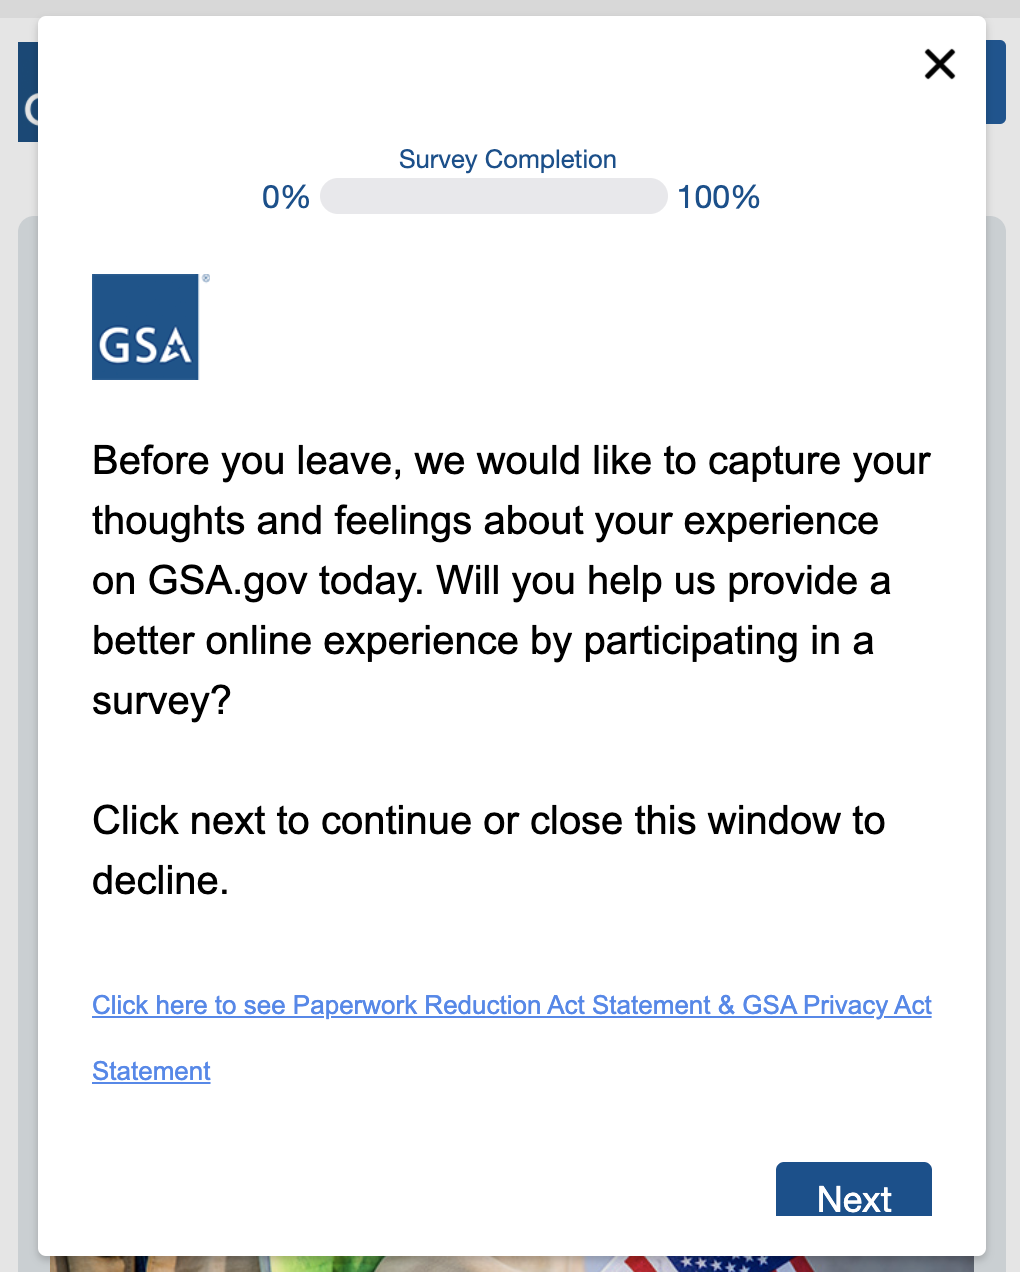Click the "Survey Completion" label
This screenshot has height=1272, width=1020.
(507, 159)
